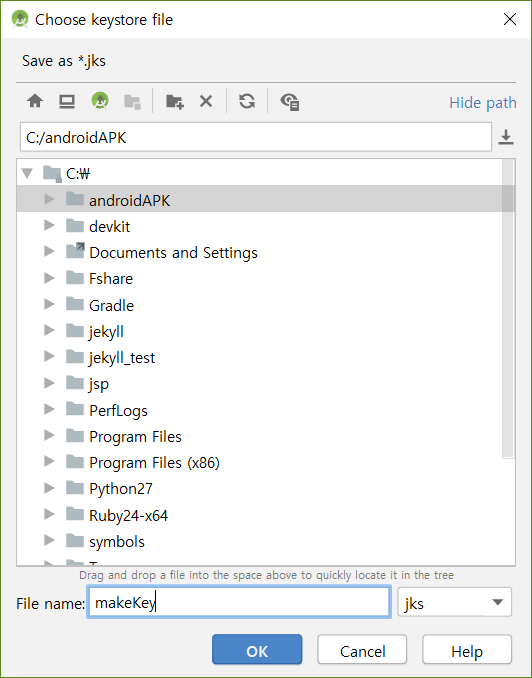Create a new folder with toolbar icon
Image resolution: width=532 pixels, height=678 pixels.
tap(175, 102)
